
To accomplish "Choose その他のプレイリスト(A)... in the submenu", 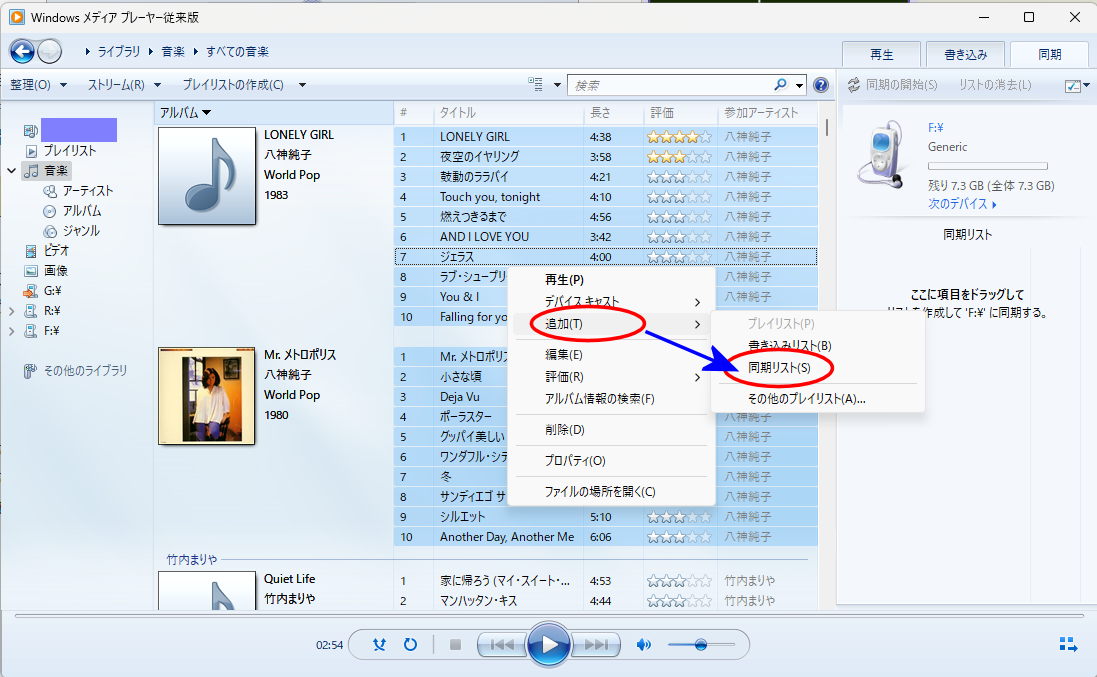I will (817, 399).
